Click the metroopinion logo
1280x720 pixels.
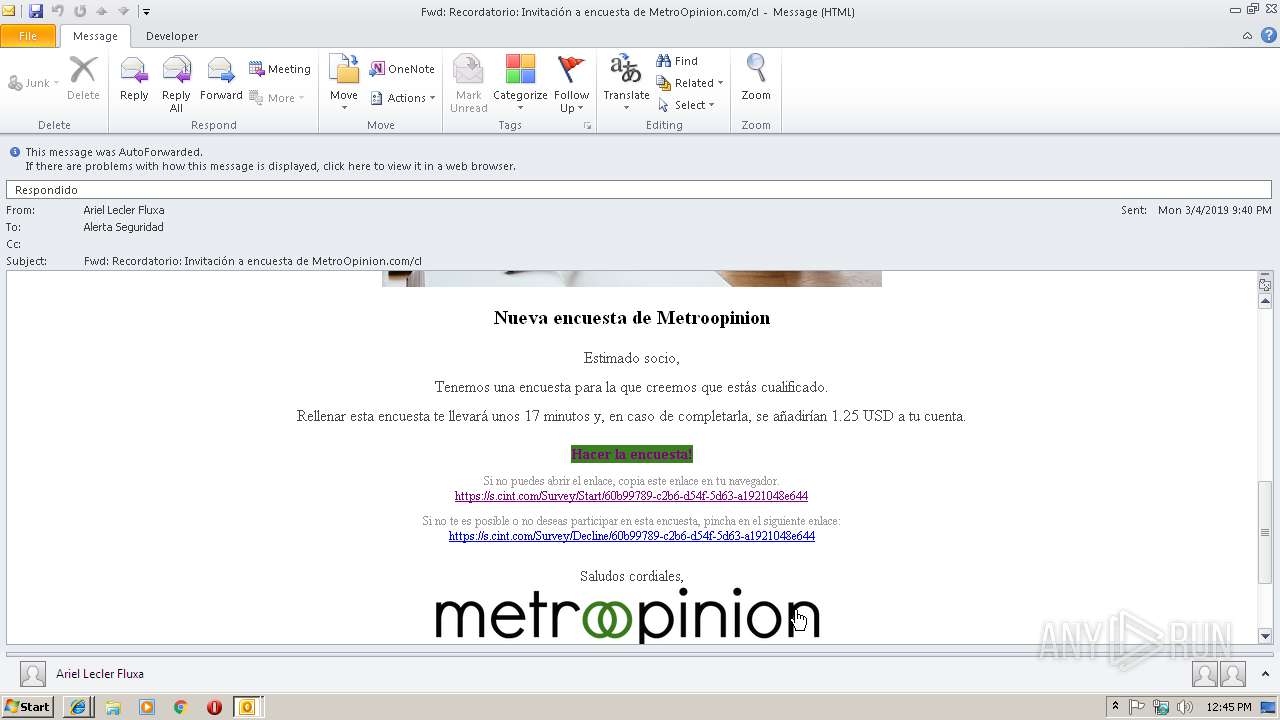coord(627,614)
